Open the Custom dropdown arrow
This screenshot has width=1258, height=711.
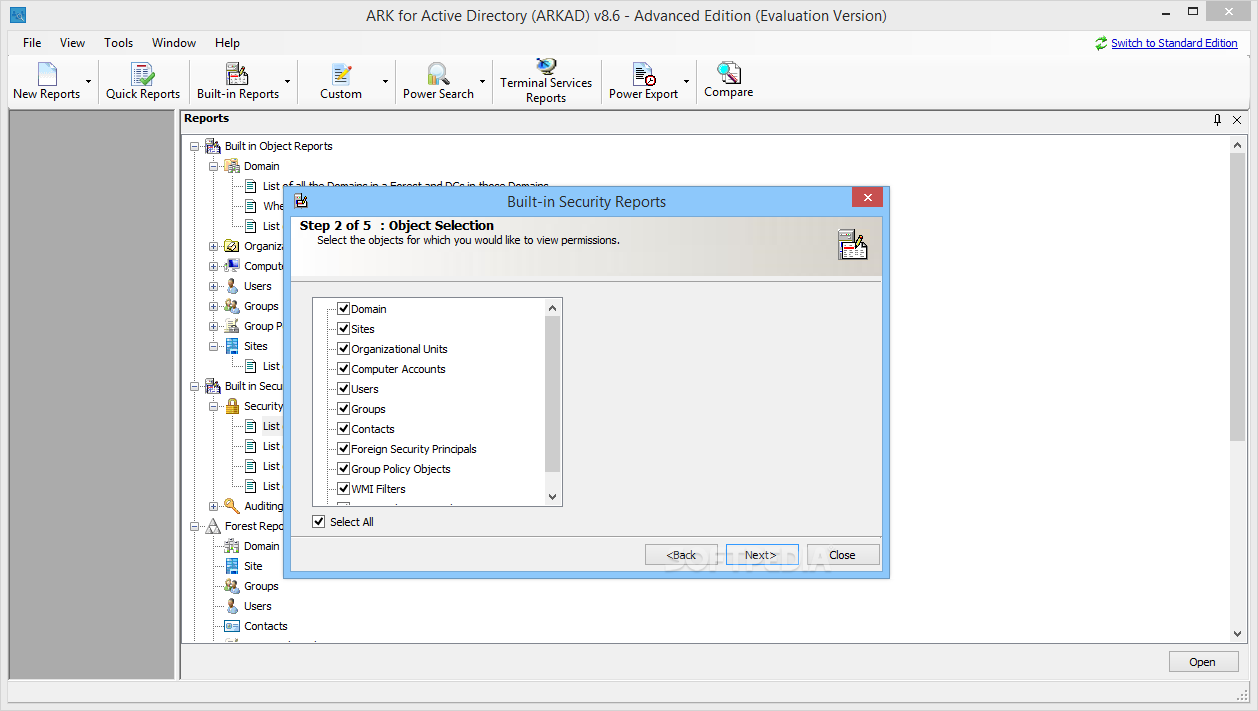[385, 81]
